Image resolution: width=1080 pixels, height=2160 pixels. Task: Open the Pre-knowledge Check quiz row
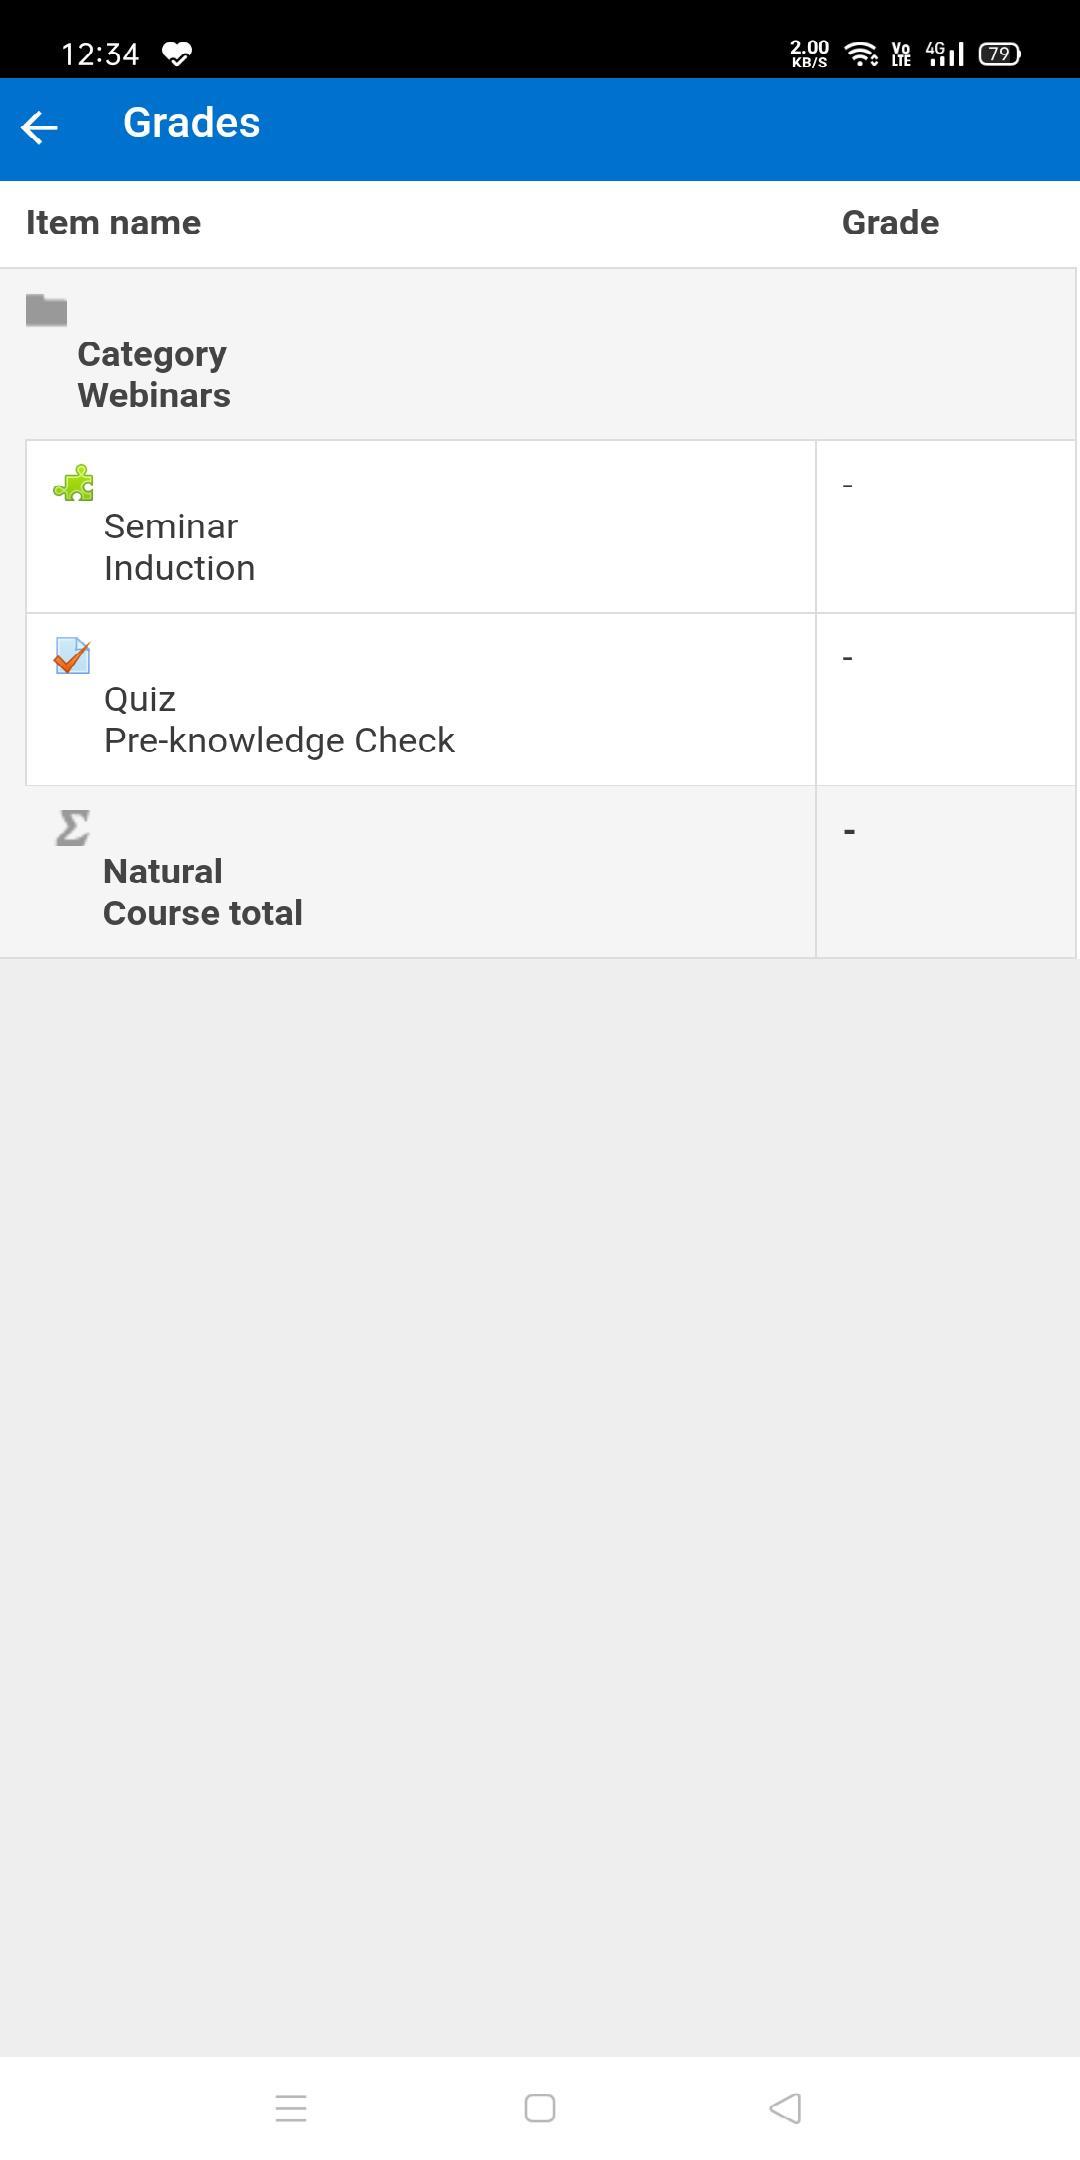(x=421, y=700)
